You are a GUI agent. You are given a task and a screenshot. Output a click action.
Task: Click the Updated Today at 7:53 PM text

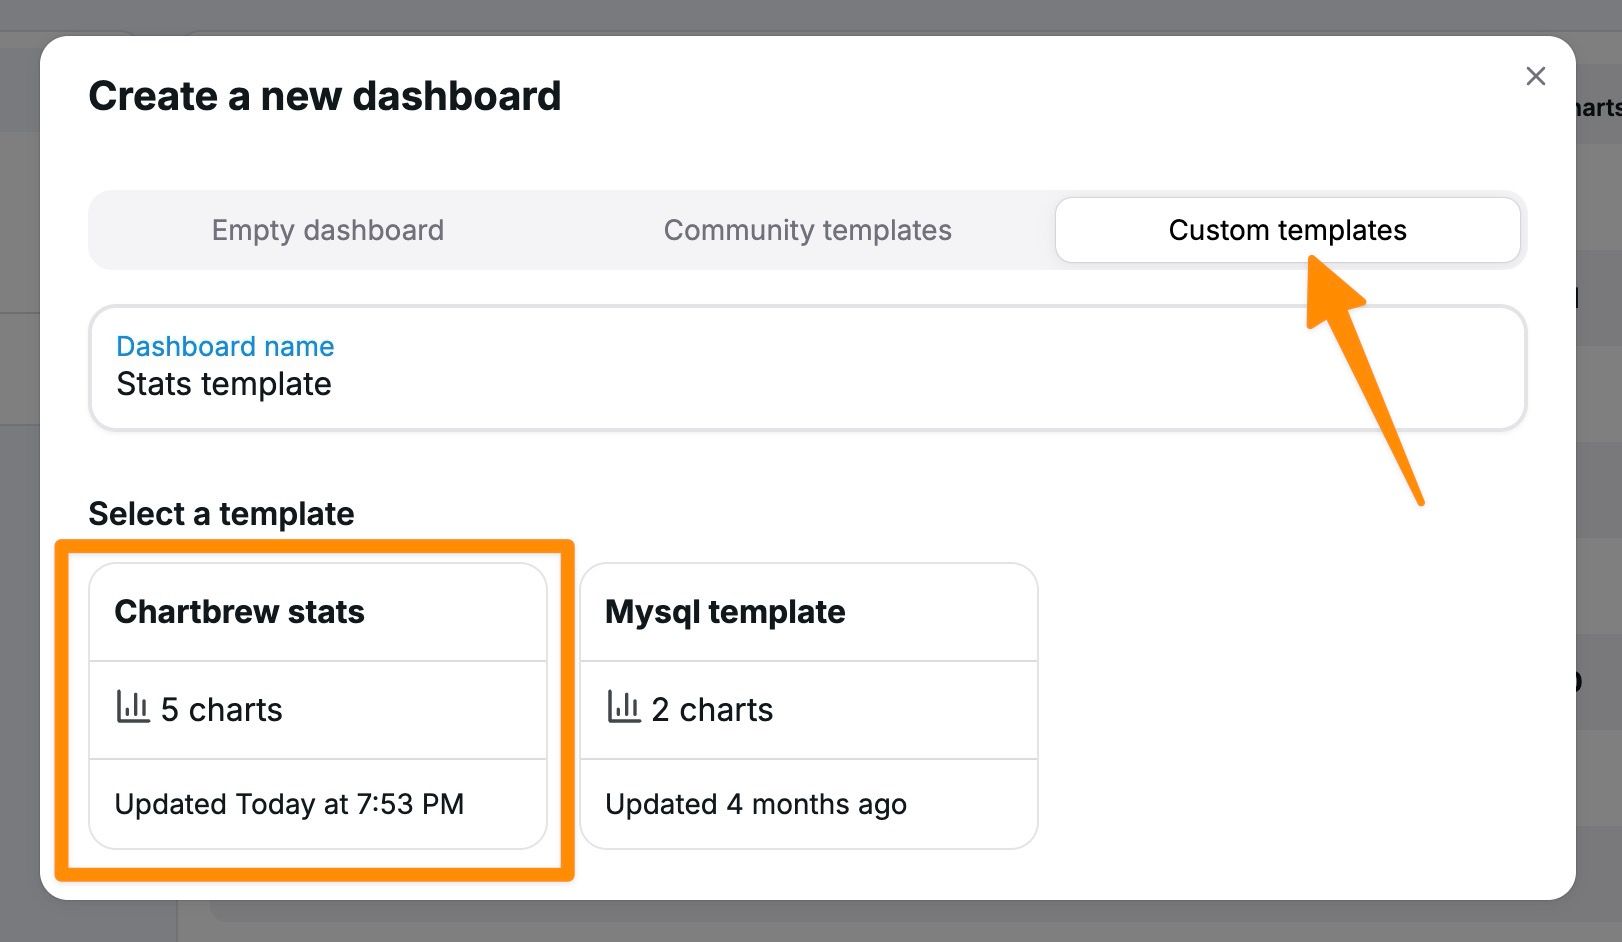(290, 804)
